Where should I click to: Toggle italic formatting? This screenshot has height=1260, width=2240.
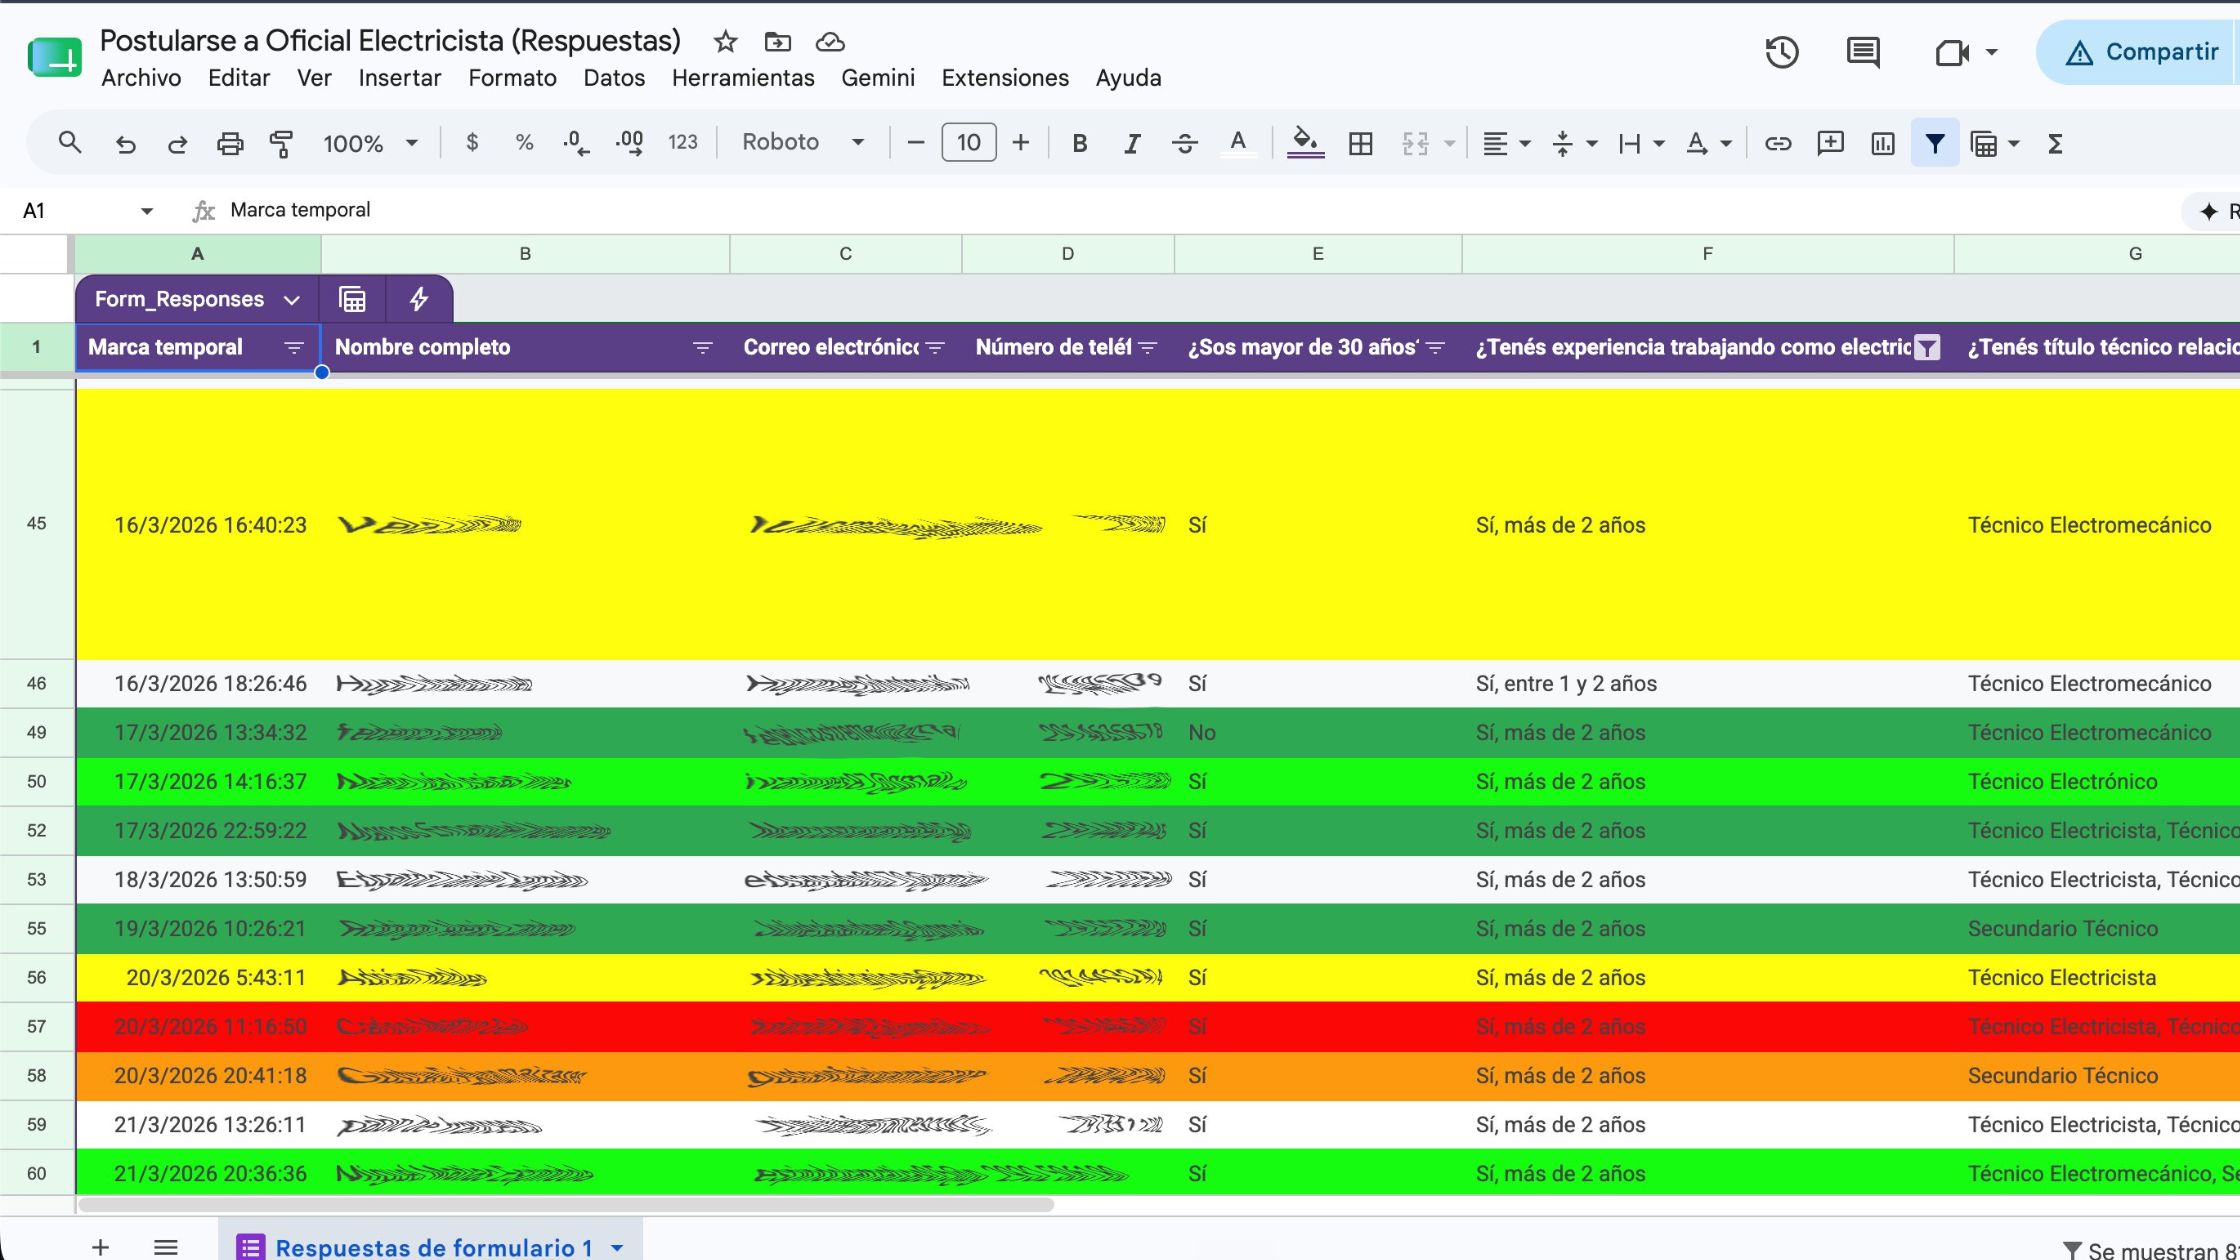tap(1132, 143)
